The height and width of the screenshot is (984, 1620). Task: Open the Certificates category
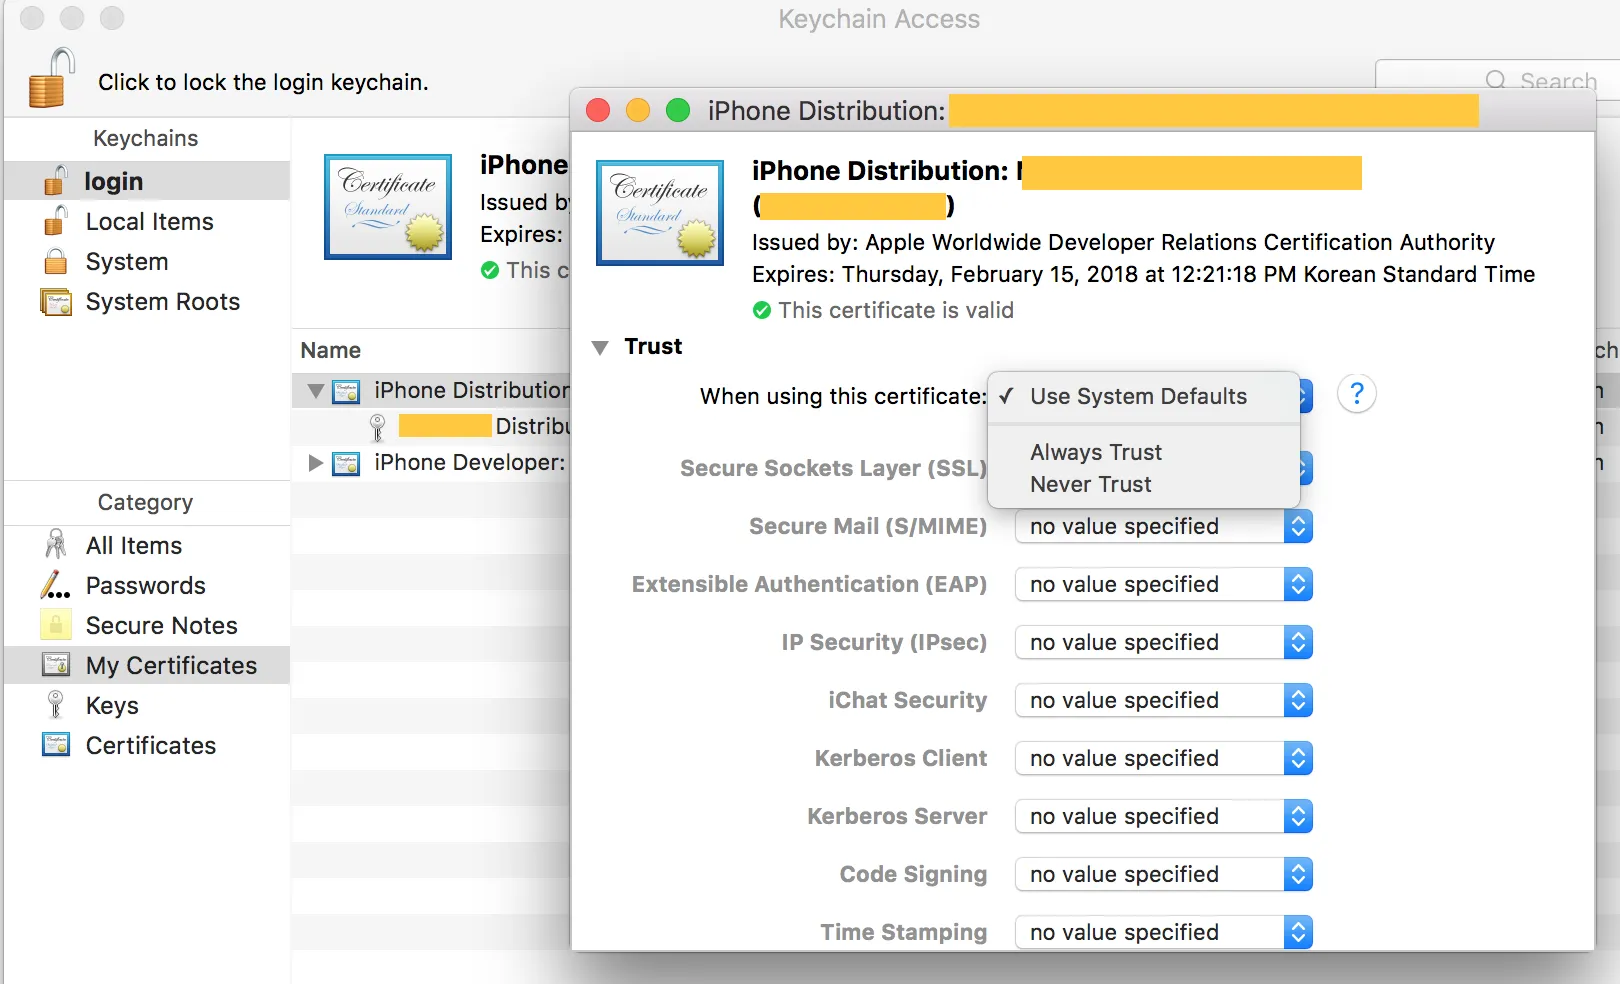[150, 746]
